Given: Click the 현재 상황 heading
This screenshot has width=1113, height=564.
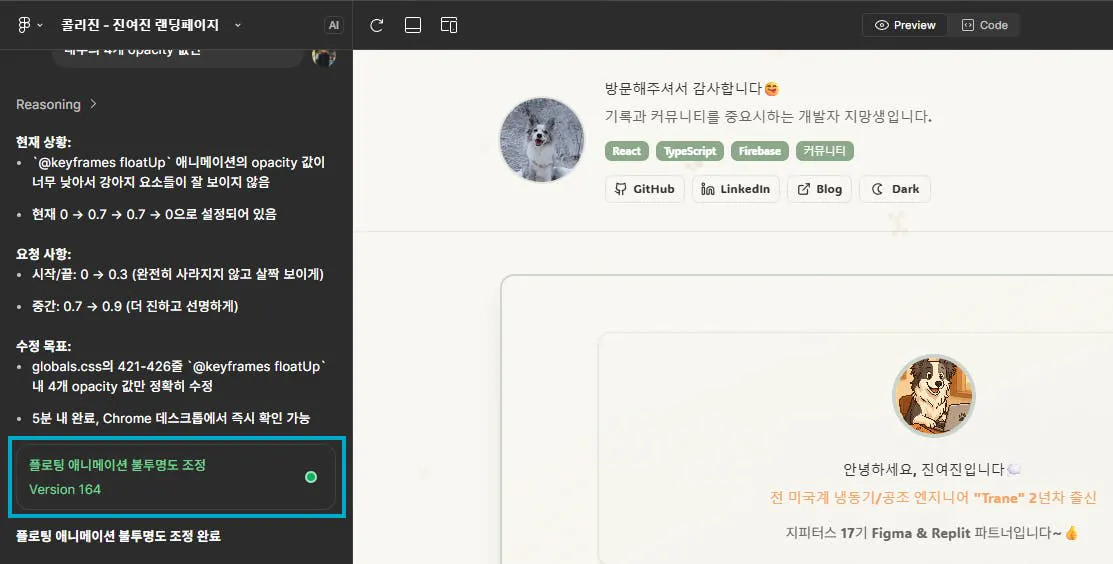Looking at the screenshot, I should [x=44, y=143].
